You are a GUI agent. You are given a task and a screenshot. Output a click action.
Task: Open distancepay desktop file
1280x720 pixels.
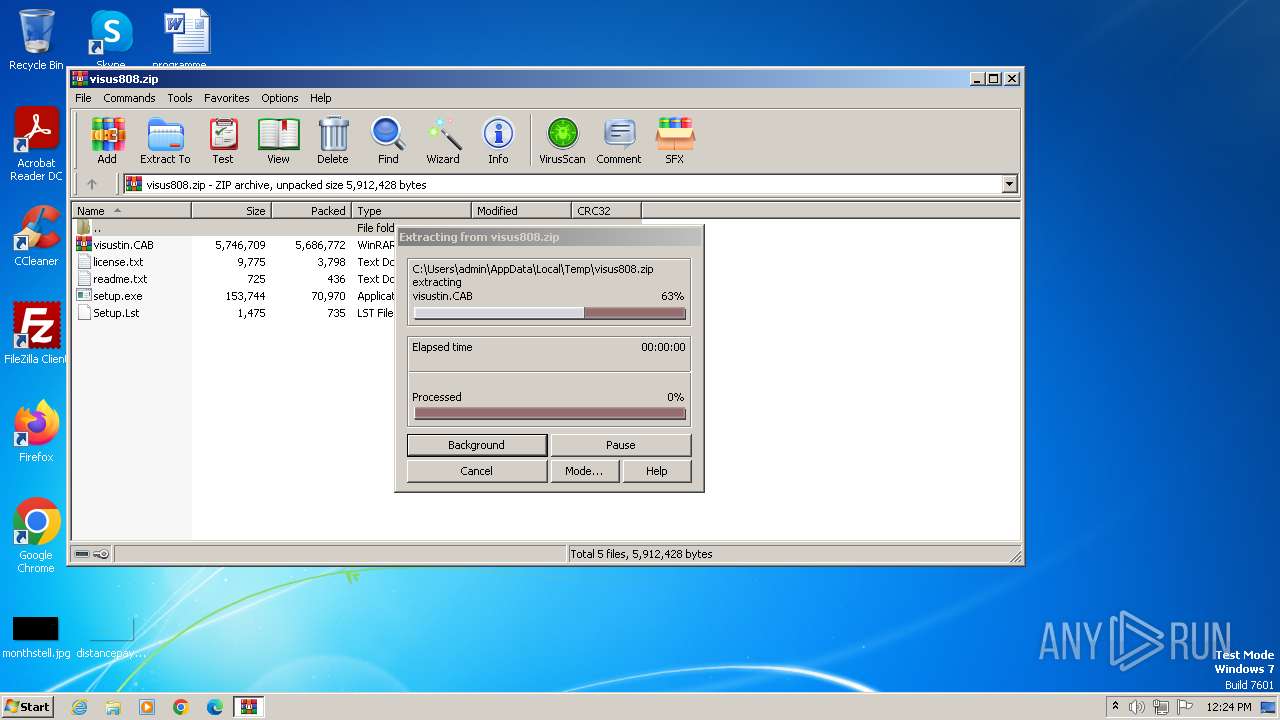pyautogui.click(x=111, y=636)
